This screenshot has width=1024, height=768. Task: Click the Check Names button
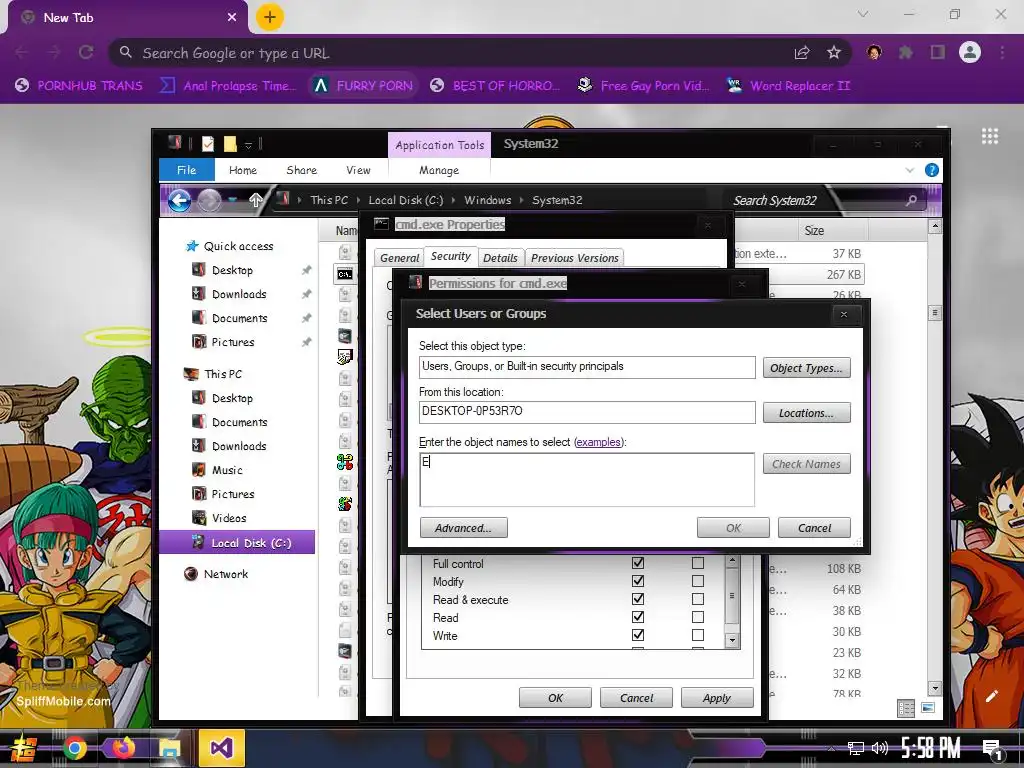[807, 464]
